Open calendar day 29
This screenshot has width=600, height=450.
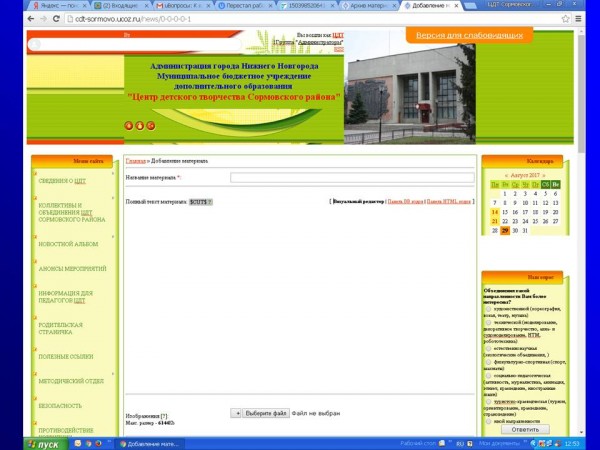tap(505, 230)
